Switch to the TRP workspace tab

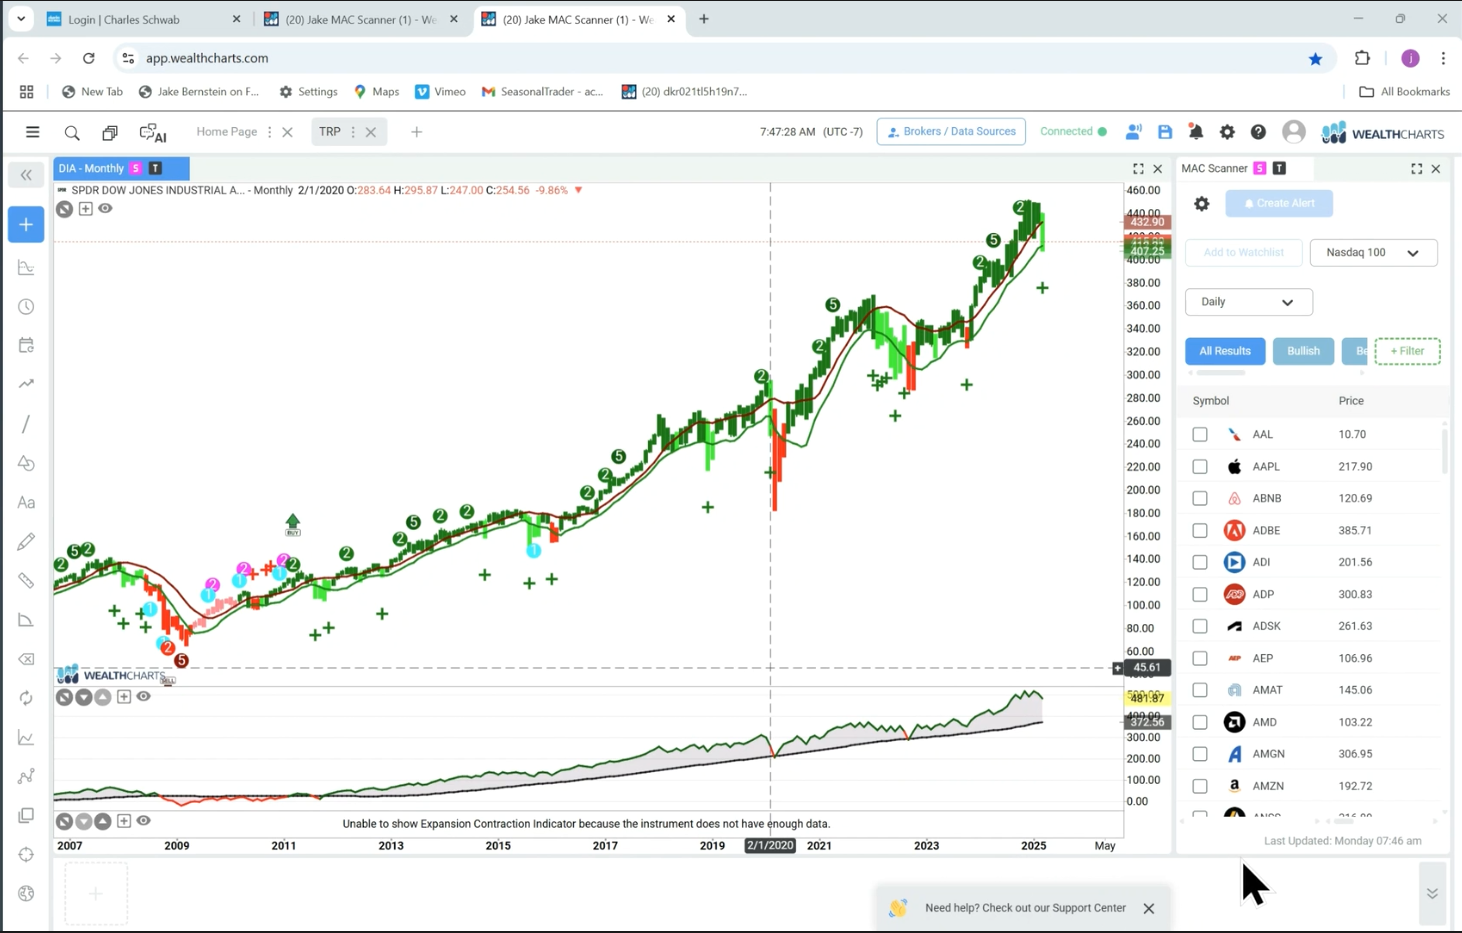pos(330,132)
